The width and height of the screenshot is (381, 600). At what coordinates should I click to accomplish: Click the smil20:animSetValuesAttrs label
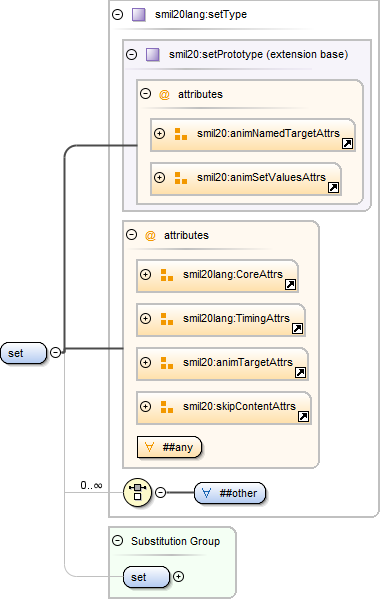click(x=261, y=177)
